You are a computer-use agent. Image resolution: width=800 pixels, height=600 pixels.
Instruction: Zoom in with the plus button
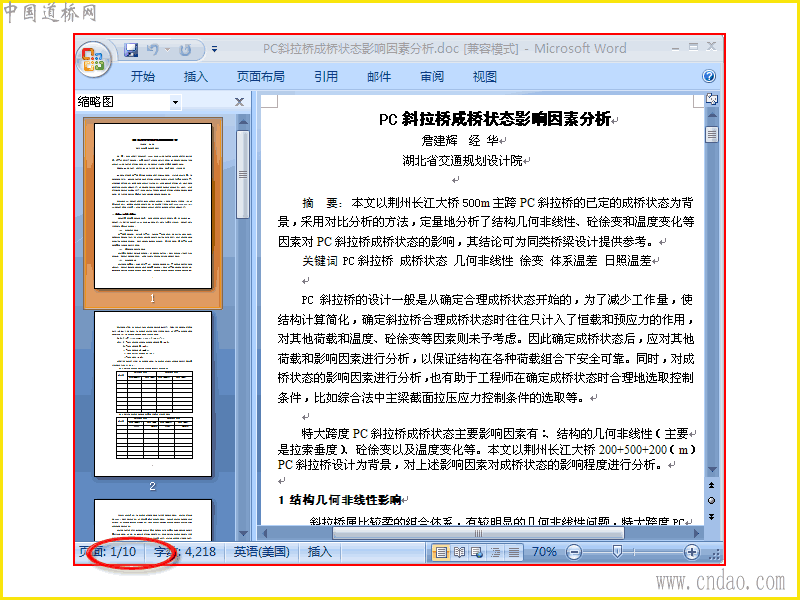coord(691,552)
